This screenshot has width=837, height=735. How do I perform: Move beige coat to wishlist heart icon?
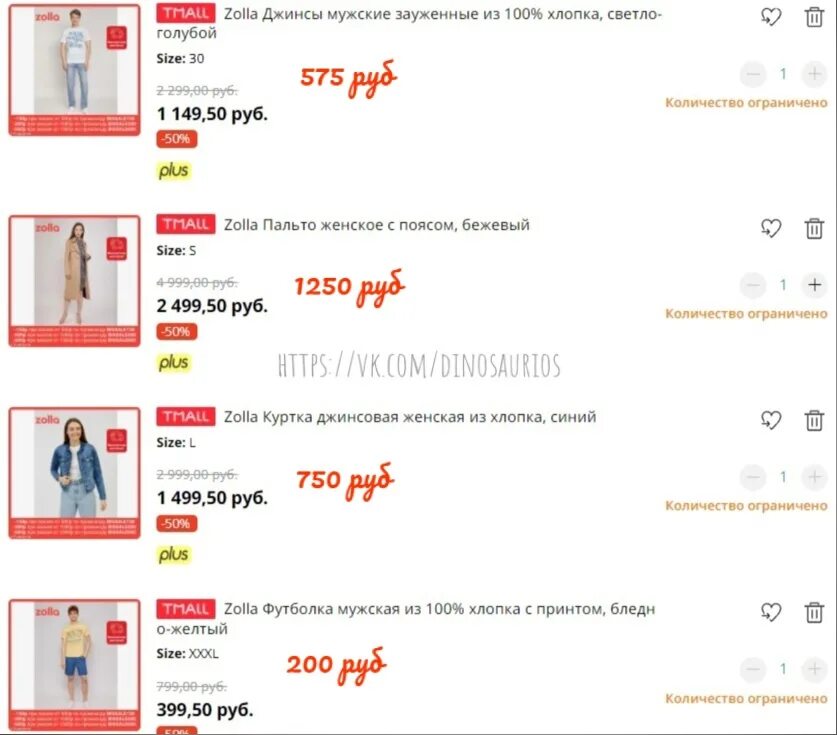pos(771,228)
